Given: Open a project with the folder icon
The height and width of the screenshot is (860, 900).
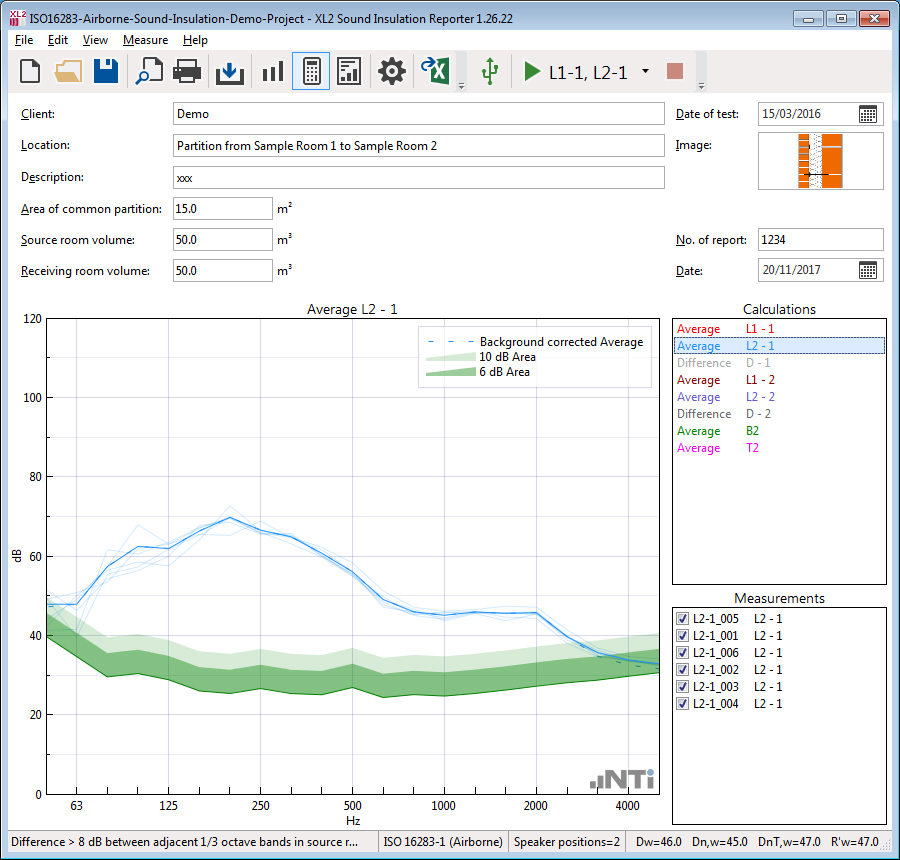Looking at the screenshot, I should [68, 71].
